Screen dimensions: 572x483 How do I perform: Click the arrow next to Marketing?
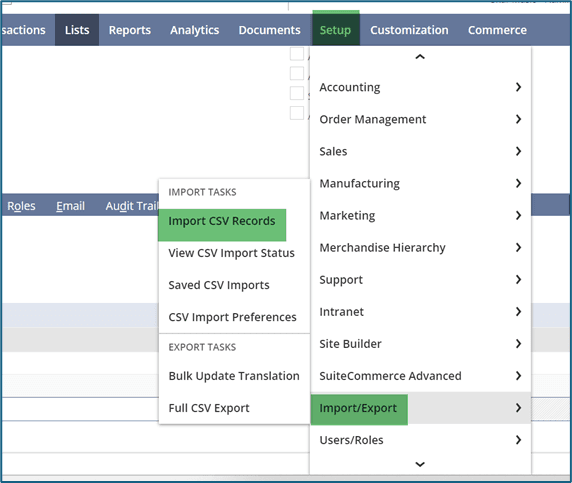pyautogui.click(x=518, y=216)
